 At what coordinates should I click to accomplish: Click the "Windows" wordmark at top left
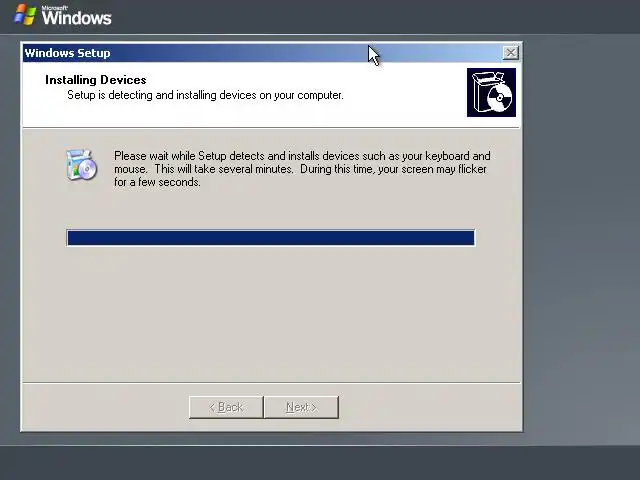click(76, 18)
